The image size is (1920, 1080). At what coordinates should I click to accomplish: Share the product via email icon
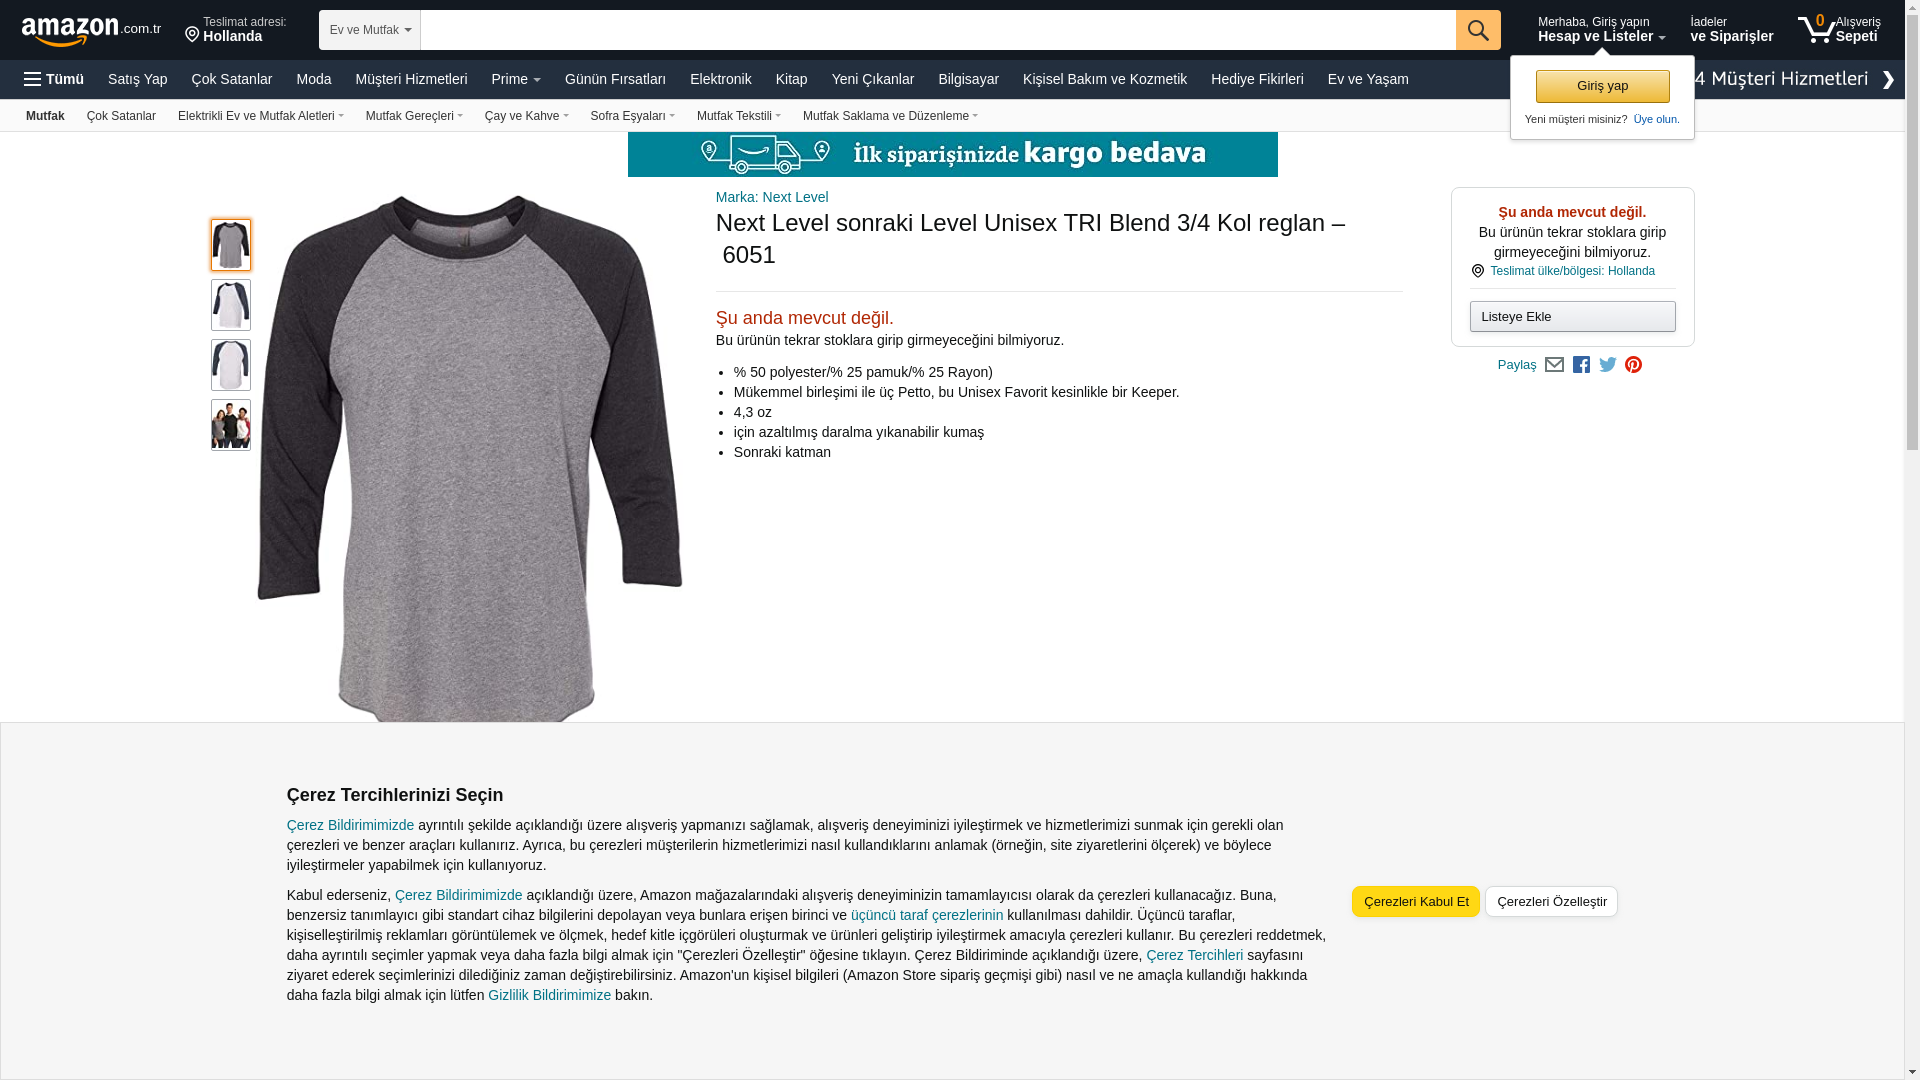(1554, 365)
